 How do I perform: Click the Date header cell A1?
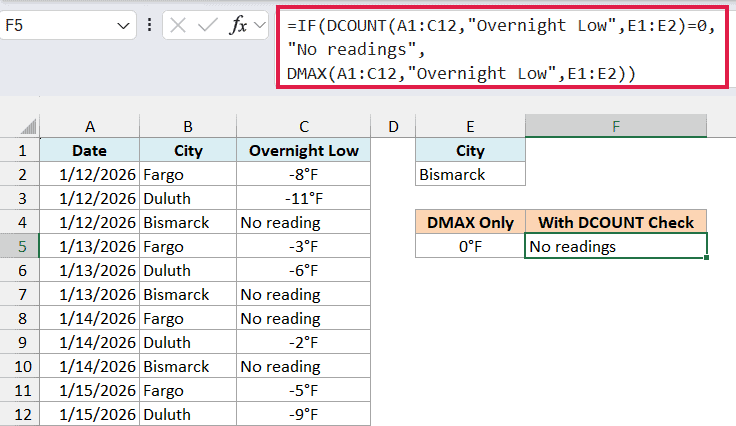coord(90,151)
